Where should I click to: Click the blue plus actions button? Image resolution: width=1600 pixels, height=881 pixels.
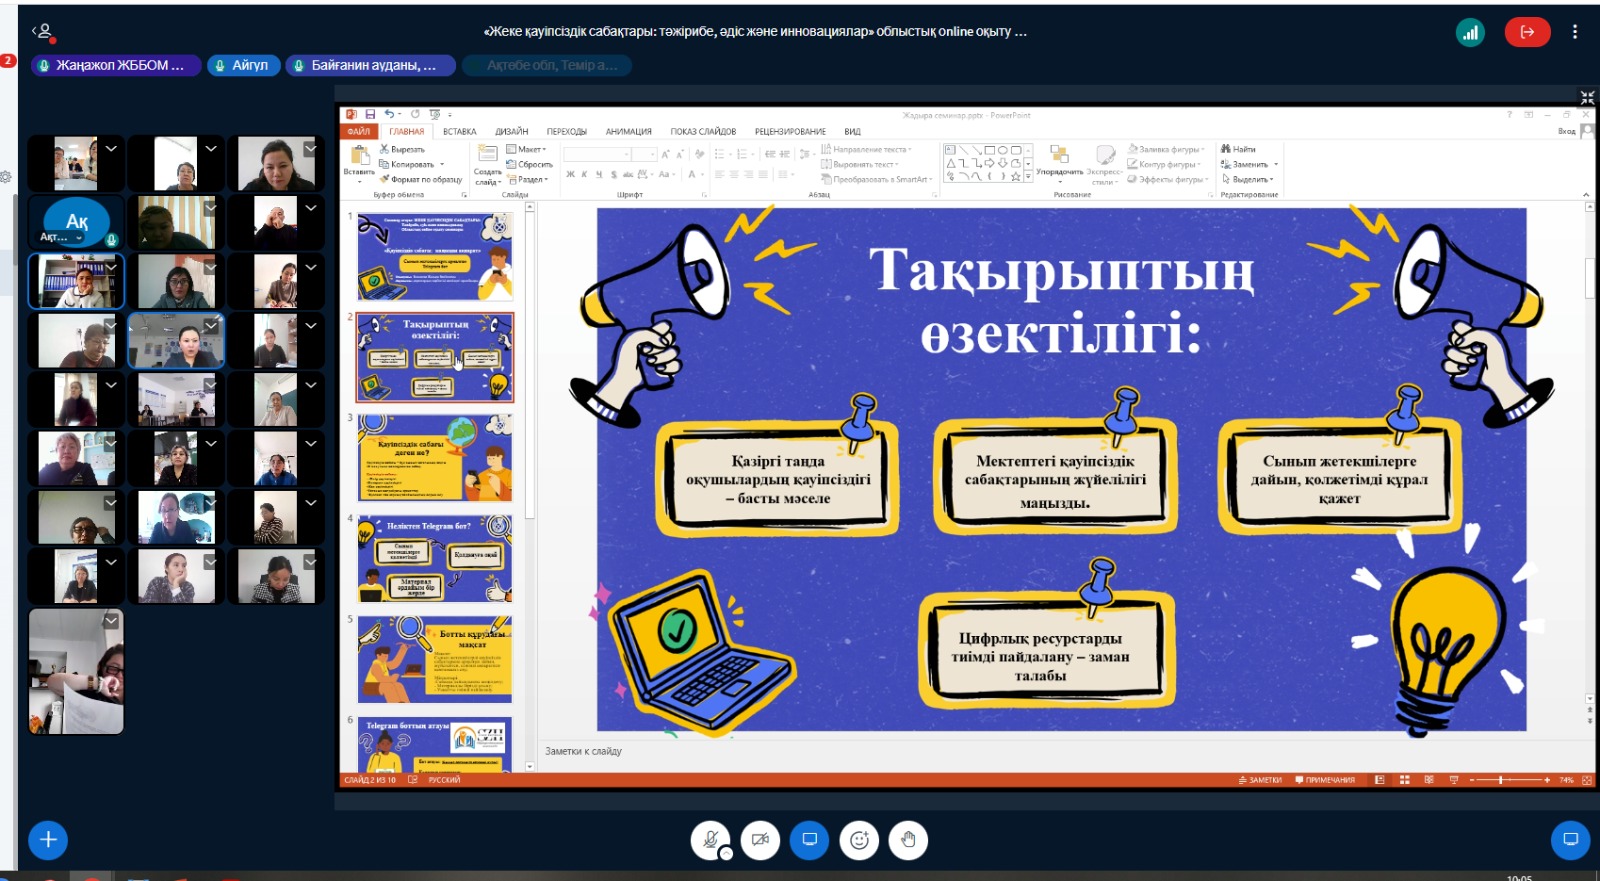pyautogui.click(x=48, y=840)
